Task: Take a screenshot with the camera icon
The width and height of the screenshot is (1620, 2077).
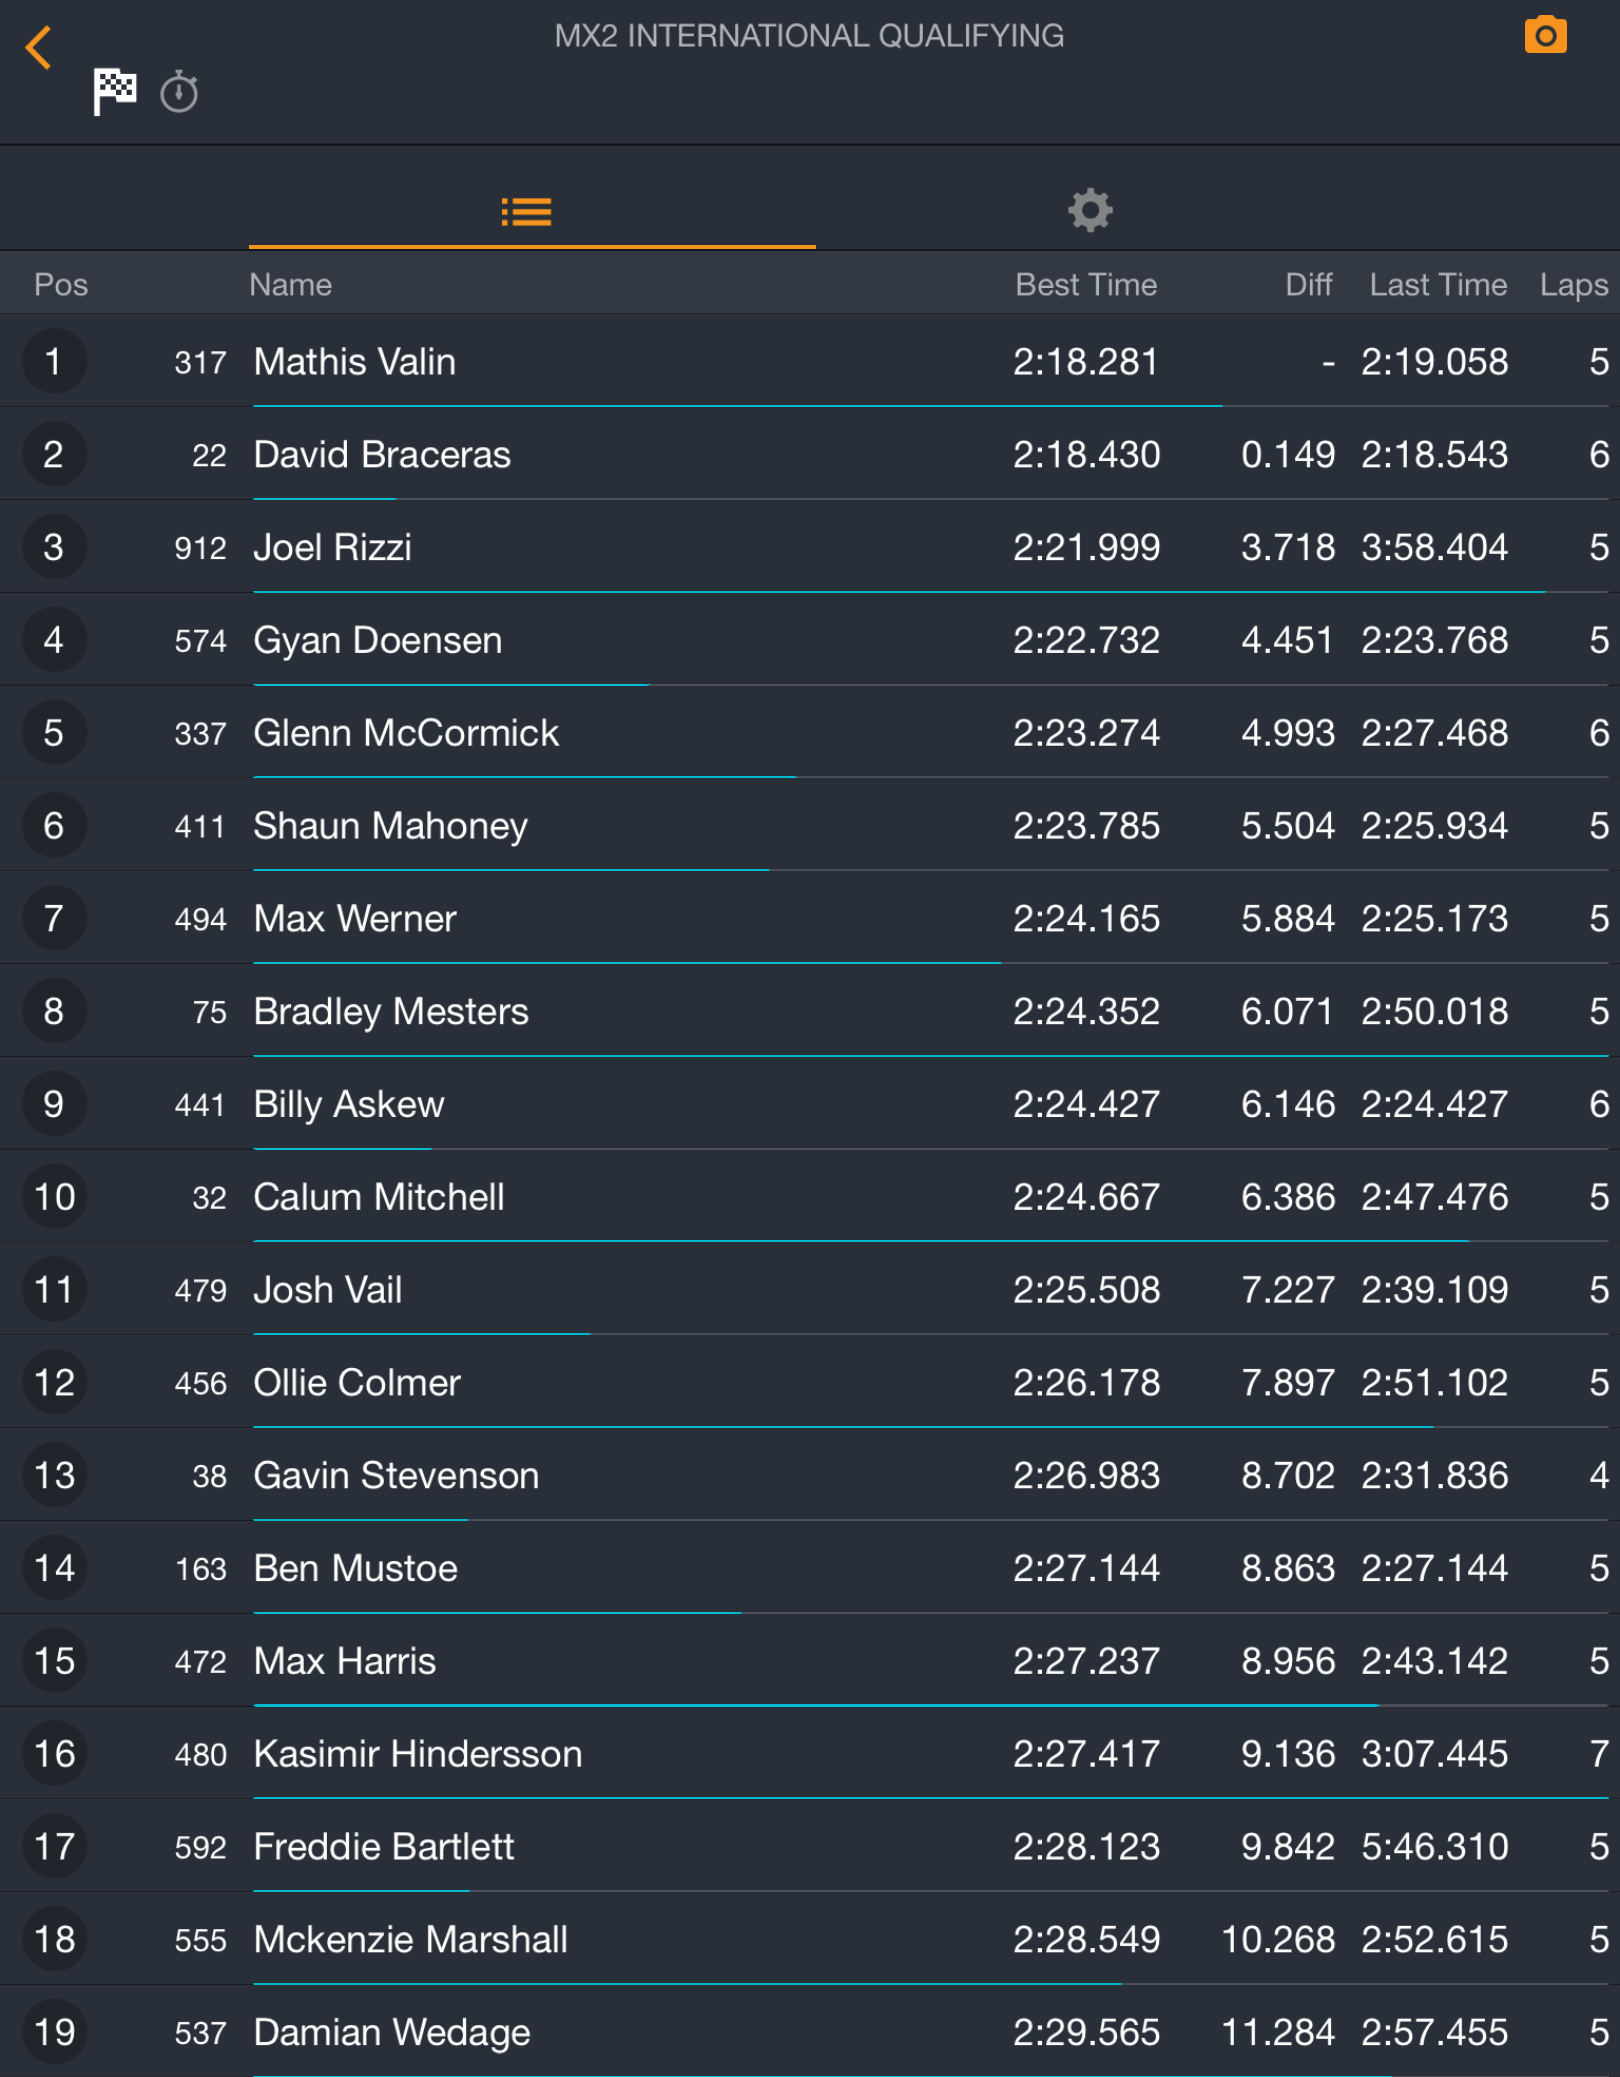Action: point(1544,36)
